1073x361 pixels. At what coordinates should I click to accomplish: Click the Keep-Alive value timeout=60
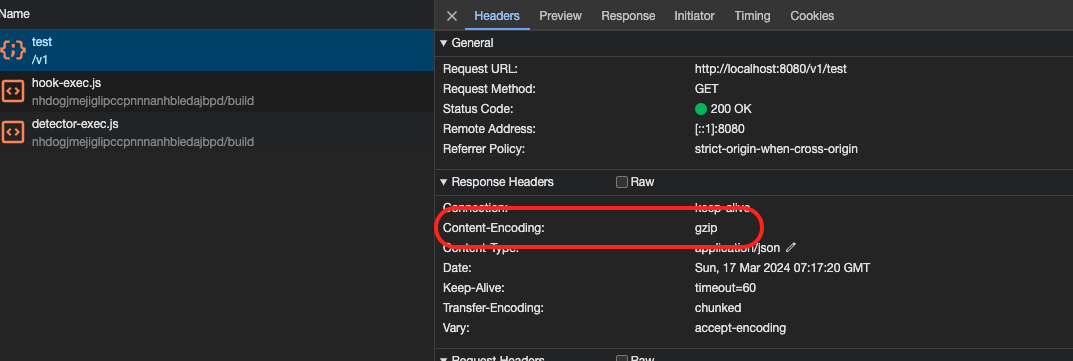(x=725, y=288)
